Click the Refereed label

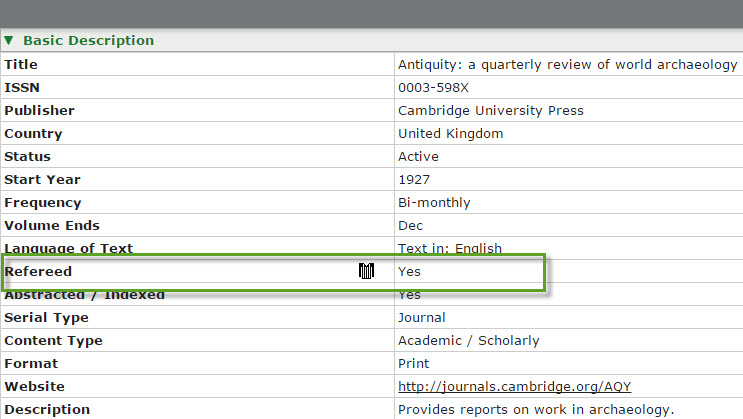coord(38,272)
